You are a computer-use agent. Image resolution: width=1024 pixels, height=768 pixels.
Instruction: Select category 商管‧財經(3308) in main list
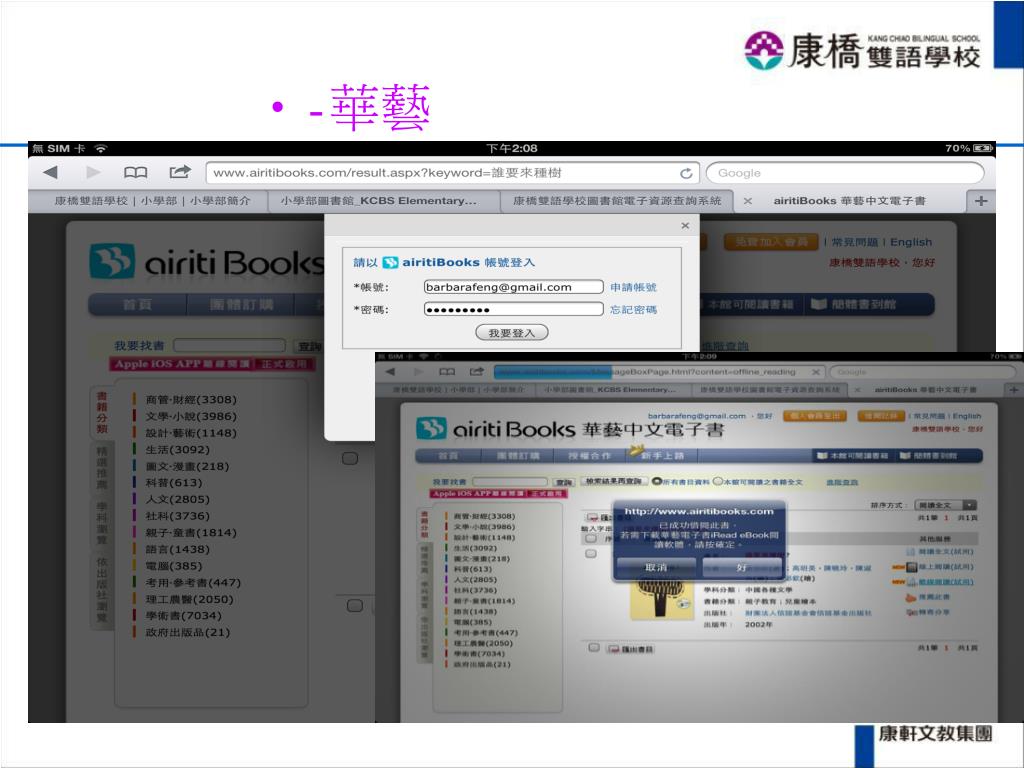coord(191,400)
